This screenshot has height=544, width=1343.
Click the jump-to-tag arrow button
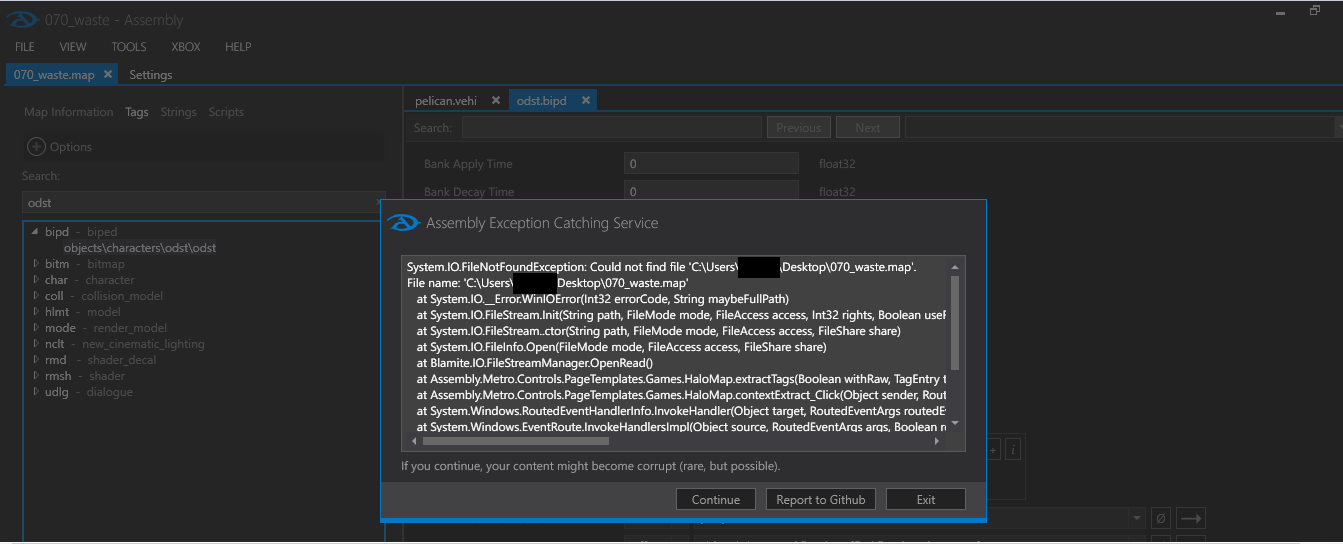(1190, 518)
